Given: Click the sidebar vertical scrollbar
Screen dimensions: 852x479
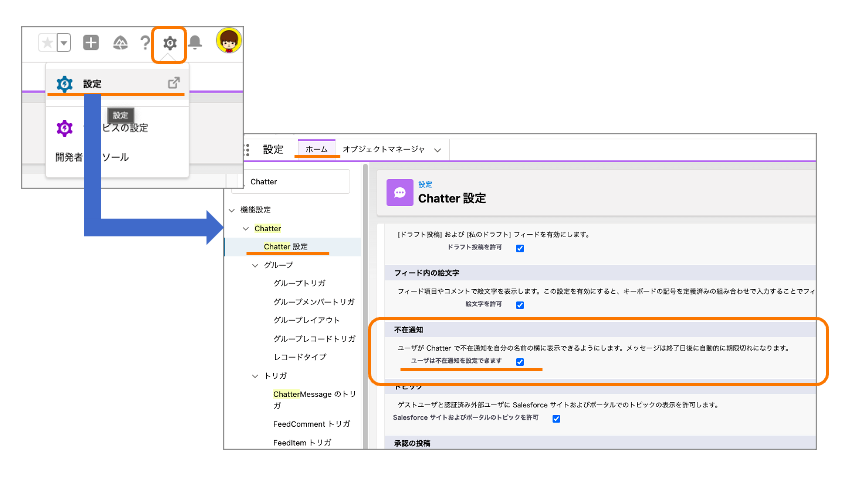Looking at the screenshot, I should point(366,307).
